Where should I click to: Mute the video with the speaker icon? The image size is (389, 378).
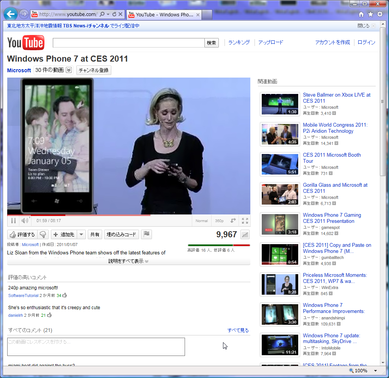click(x=25, y=221)
